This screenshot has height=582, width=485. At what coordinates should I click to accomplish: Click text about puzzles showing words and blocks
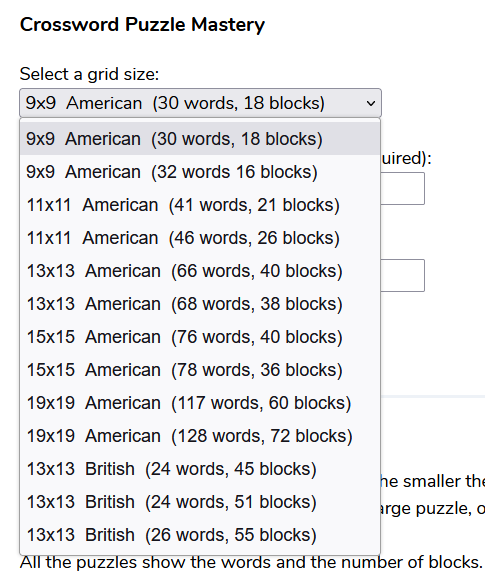tap(251, 563)
